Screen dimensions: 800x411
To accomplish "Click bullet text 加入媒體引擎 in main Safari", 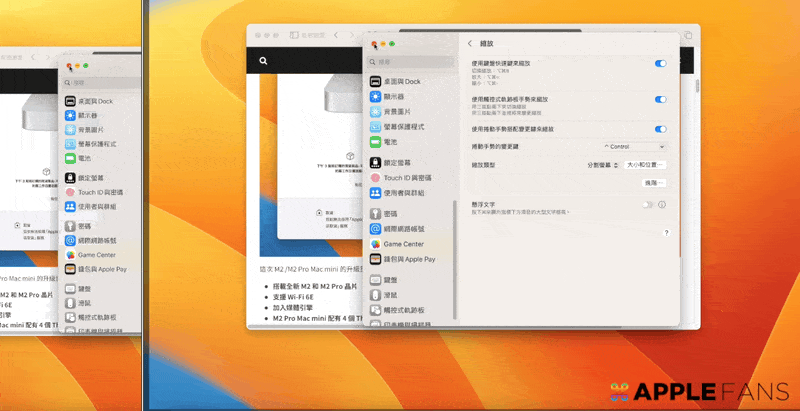I will [293, 307].
